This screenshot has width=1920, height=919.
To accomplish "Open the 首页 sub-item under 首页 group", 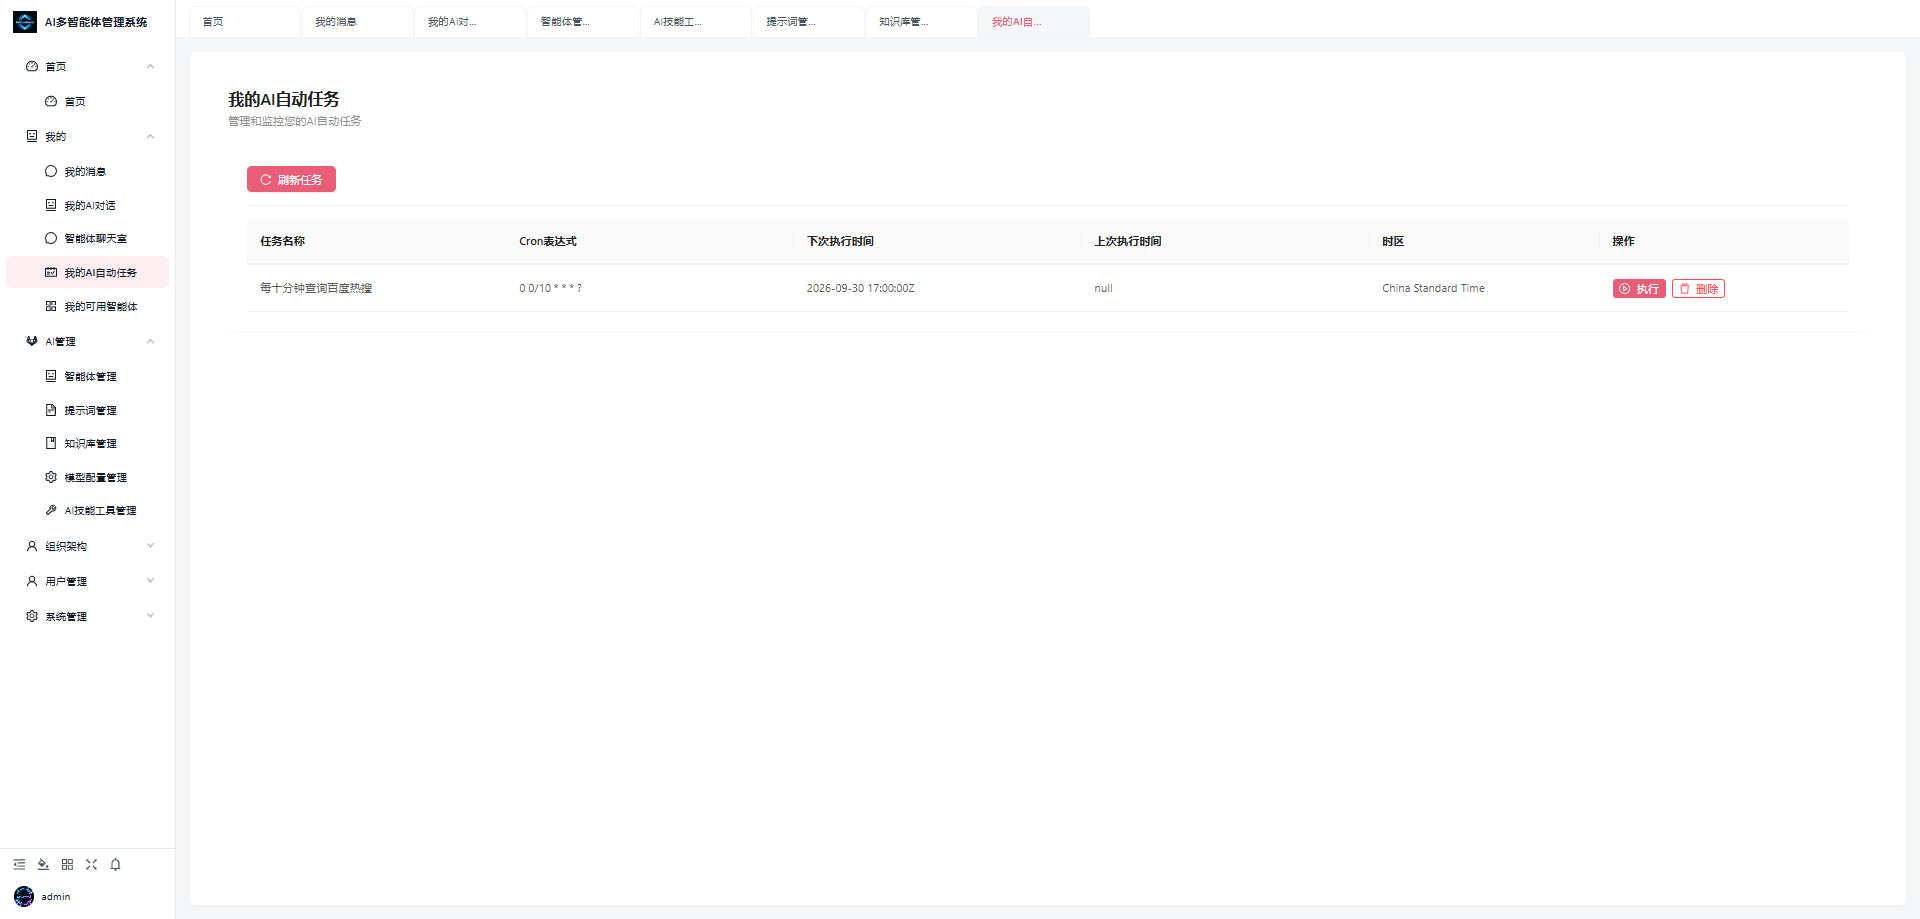I will click(x=87, y=101).
